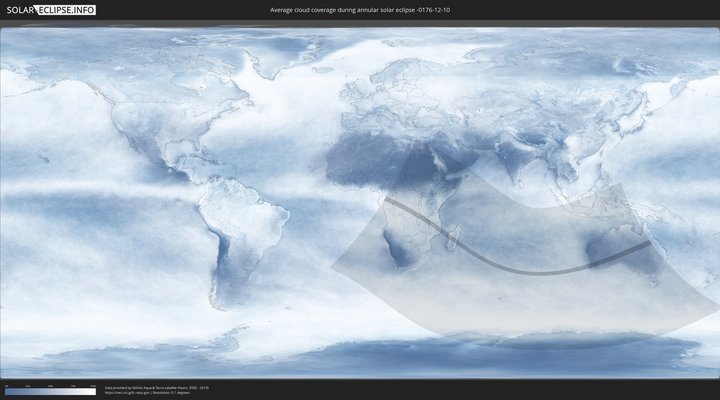Click the neo.sci.gsfc.nasa.gov URL text
Image resolution: width=720 pixels, height=400 pixels.
click(128, 393)
